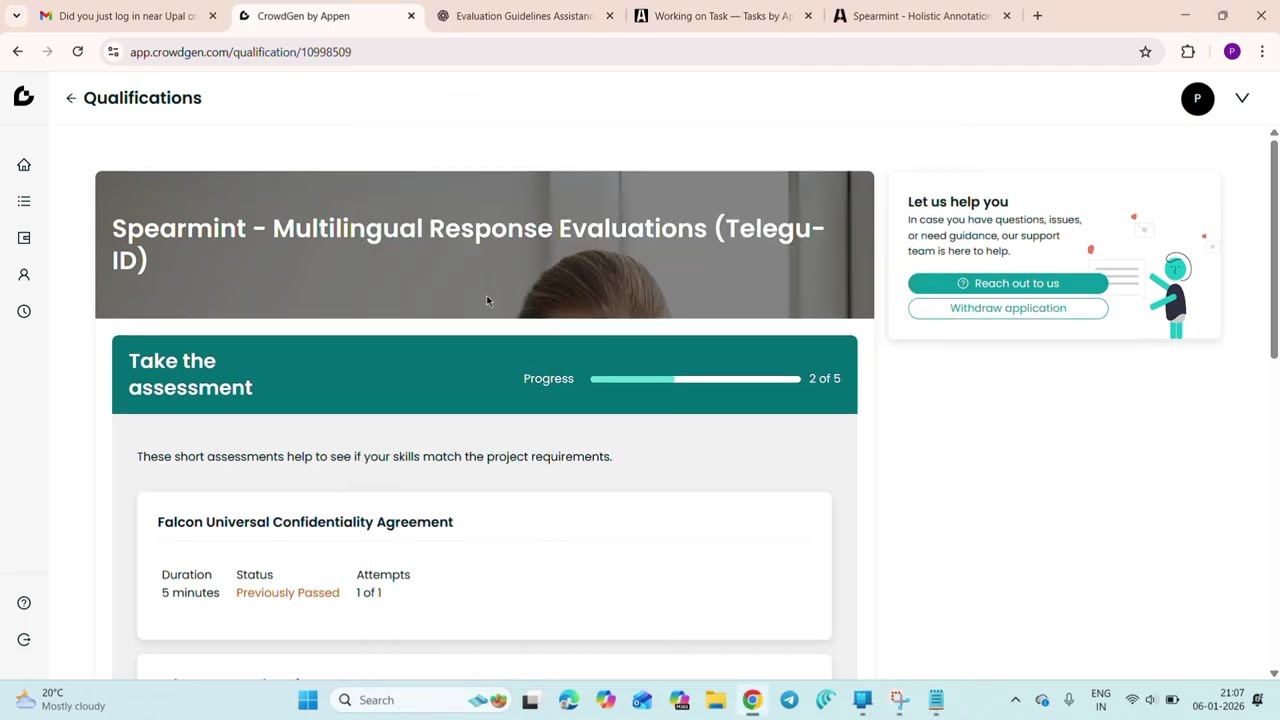Click the browser Forward button

48,52
